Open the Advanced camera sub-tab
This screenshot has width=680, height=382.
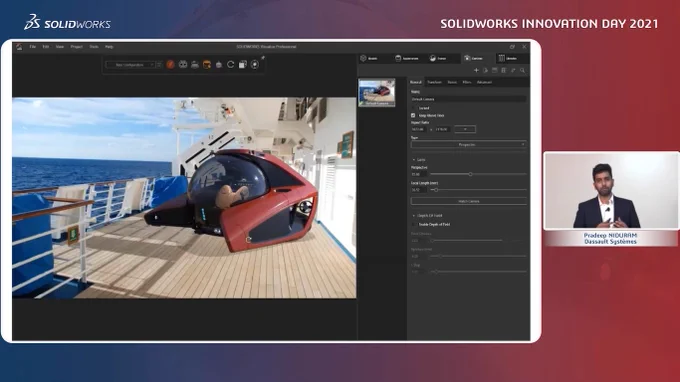tap(484, 82)
